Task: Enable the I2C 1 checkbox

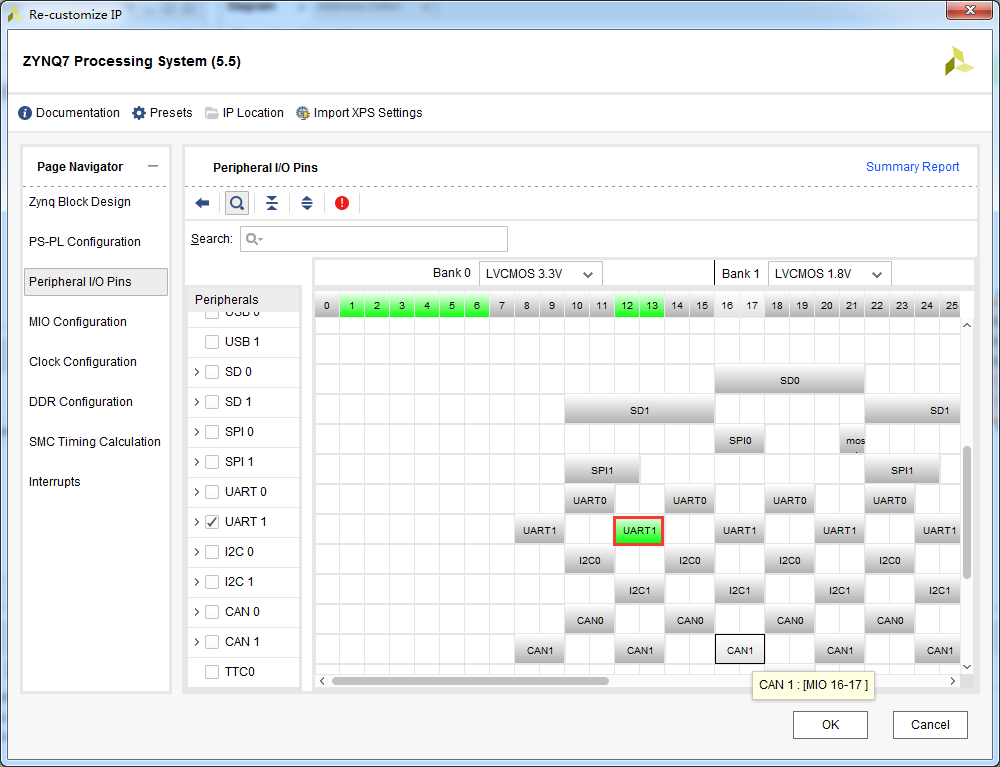Action: tap(212, 581)
